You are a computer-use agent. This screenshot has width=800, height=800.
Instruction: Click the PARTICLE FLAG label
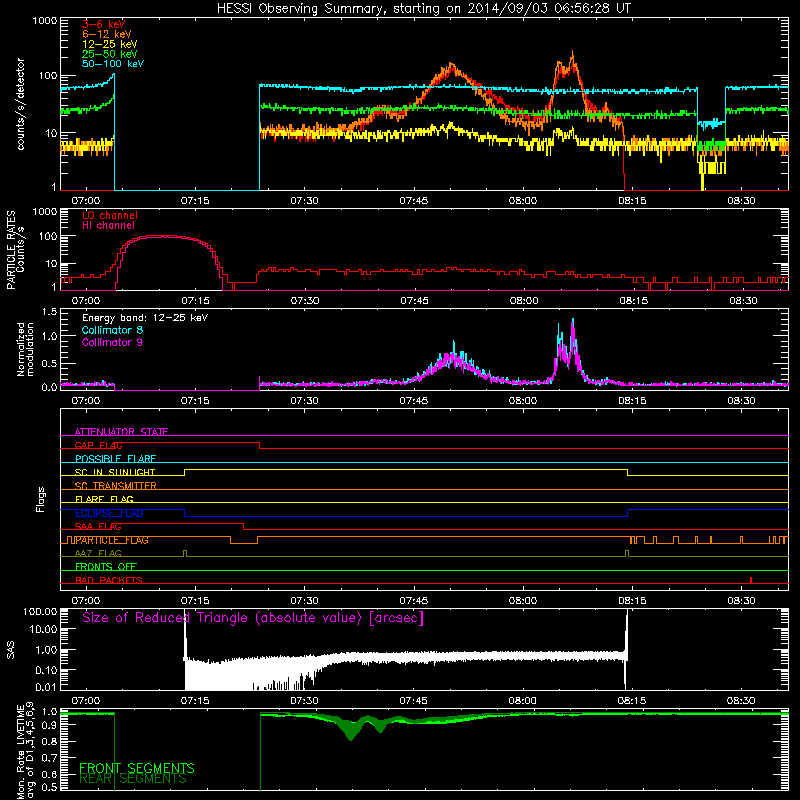(112, 540)
